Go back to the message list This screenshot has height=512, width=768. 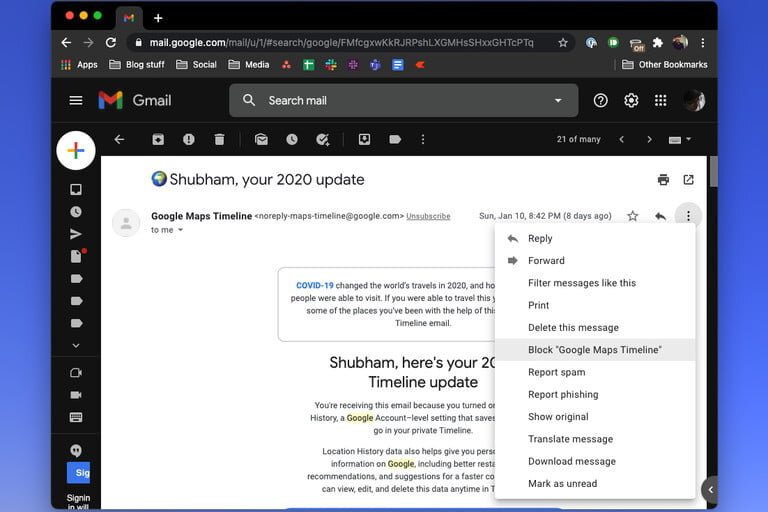pyautogui.click(x=119, y=140)
